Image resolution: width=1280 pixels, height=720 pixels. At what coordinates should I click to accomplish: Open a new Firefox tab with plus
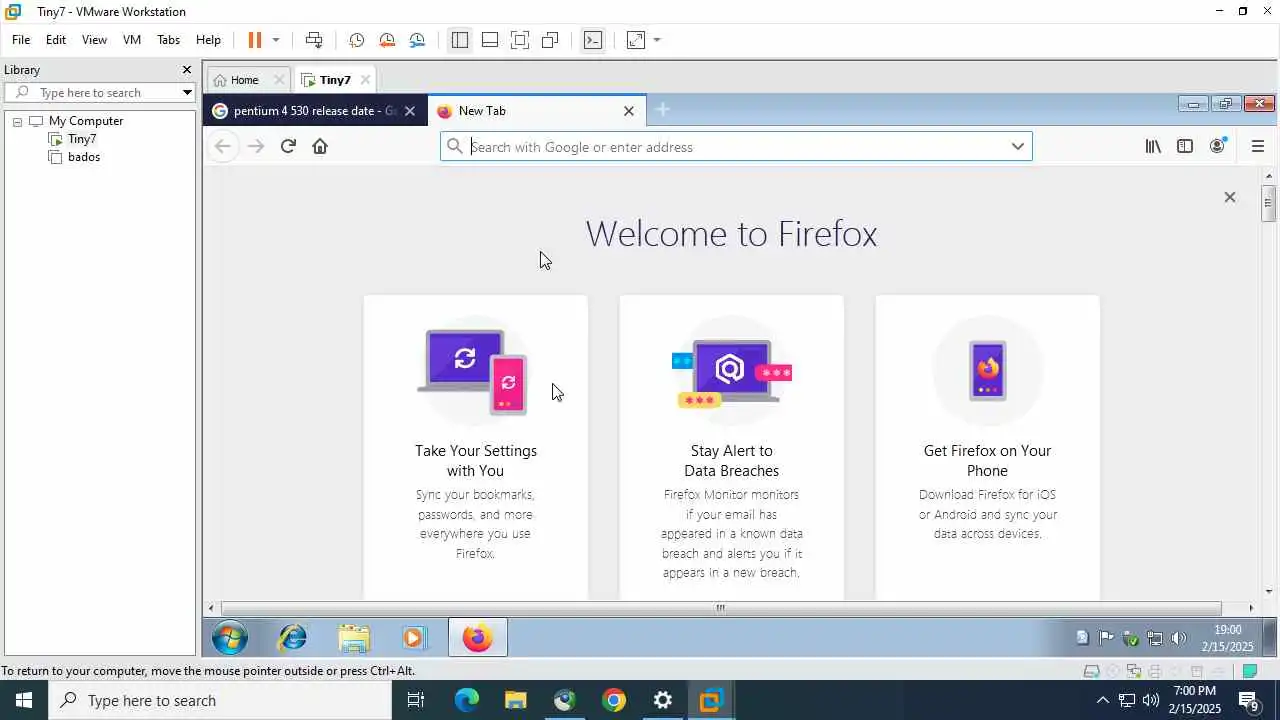click(662, 110)
